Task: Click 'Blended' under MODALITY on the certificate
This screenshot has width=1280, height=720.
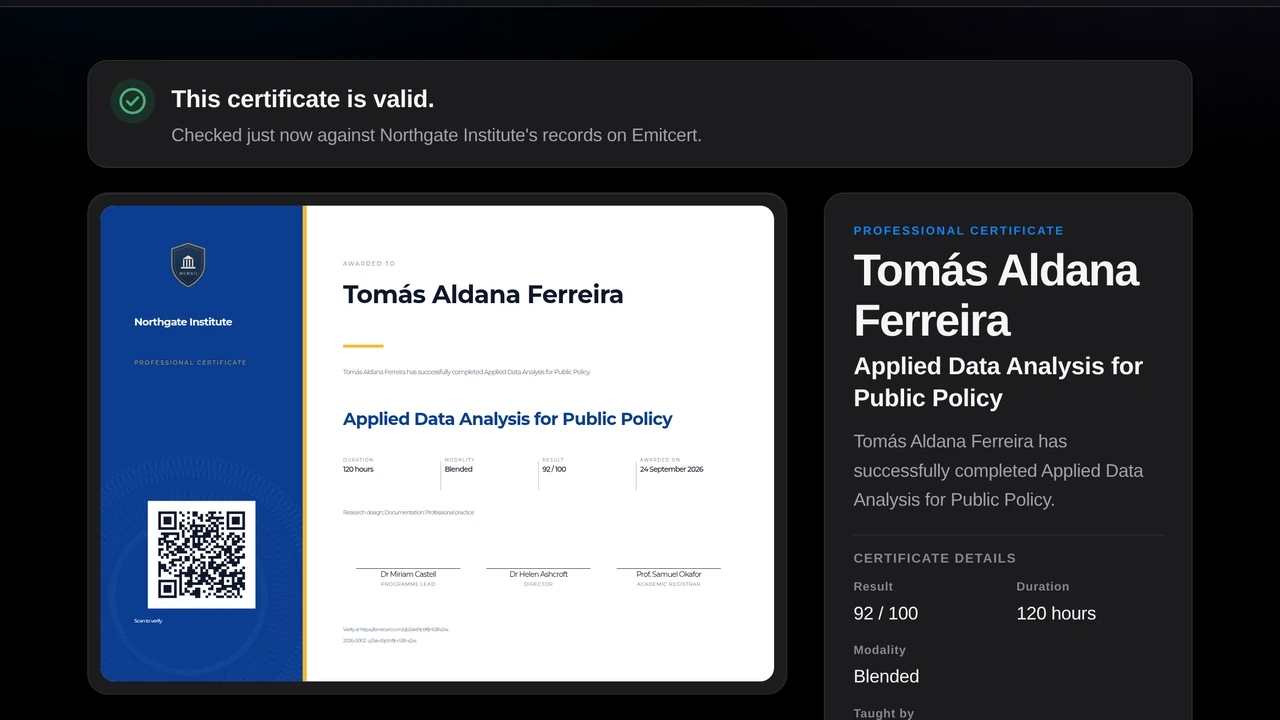Action: pos(458,469)
